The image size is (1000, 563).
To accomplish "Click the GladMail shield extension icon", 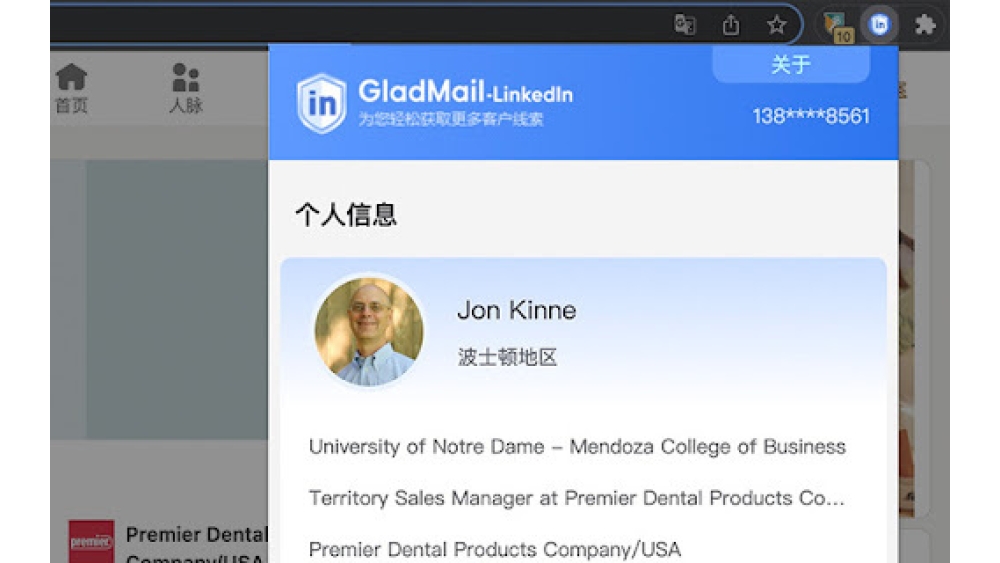I will pyautogui.click(x=879, y=24).
